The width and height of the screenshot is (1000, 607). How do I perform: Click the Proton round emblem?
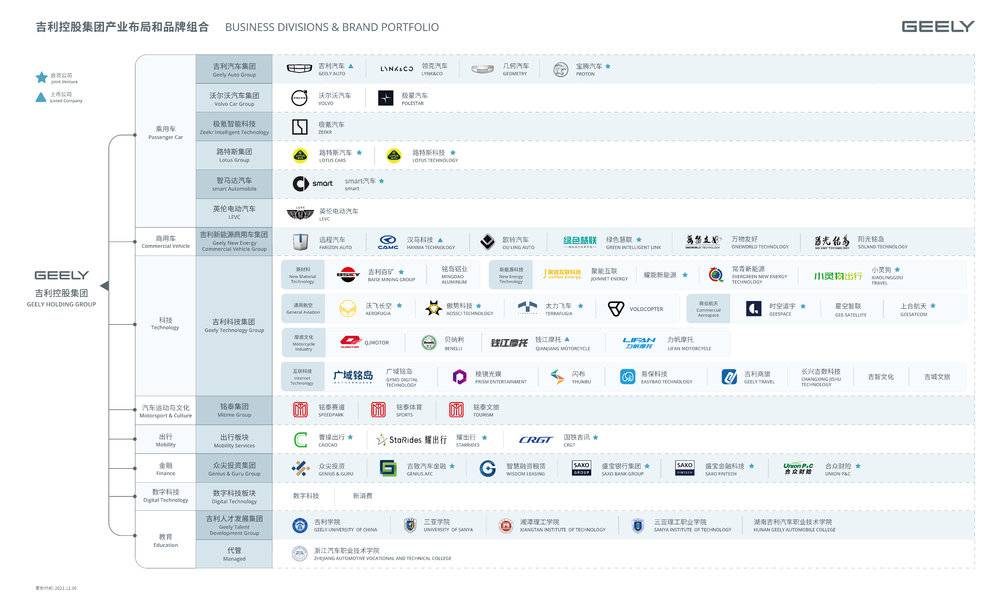[x=561, y=69]
